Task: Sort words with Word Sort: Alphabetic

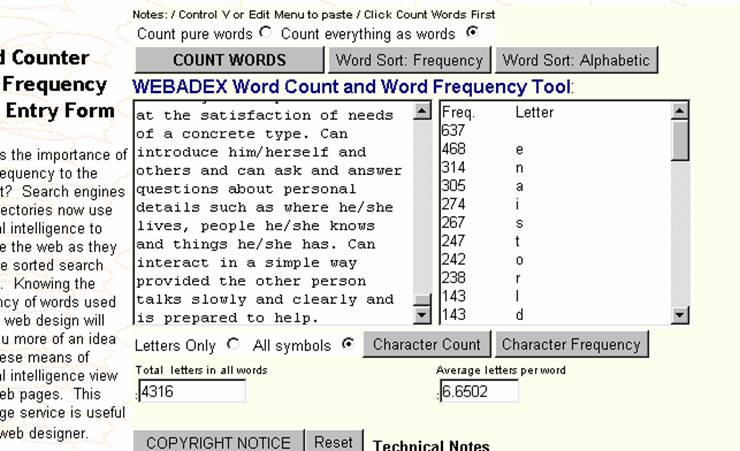Action: (x=576, y=60)
